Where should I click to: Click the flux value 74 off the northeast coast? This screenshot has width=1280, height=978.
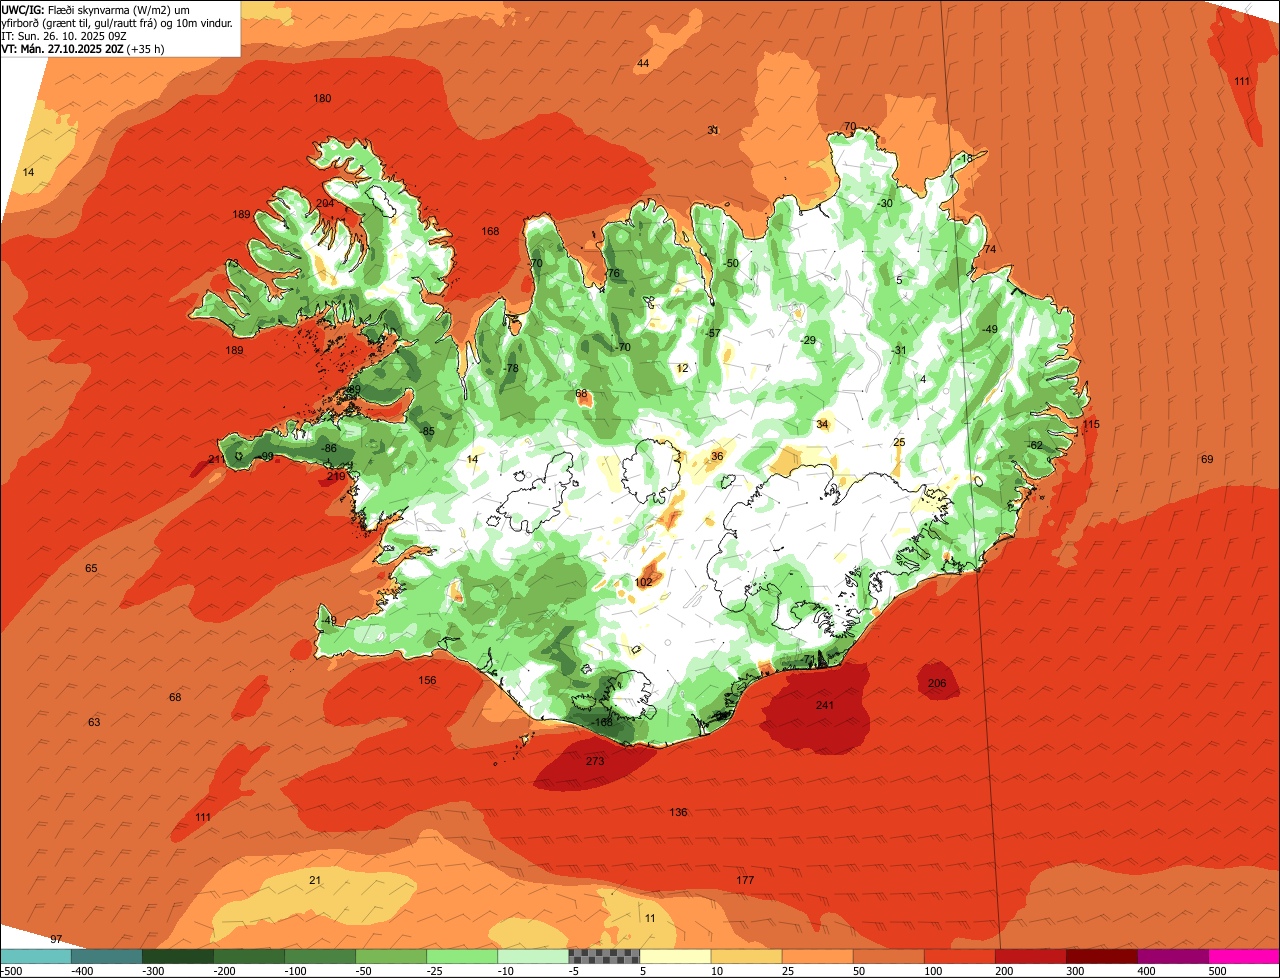pos(990,249)
